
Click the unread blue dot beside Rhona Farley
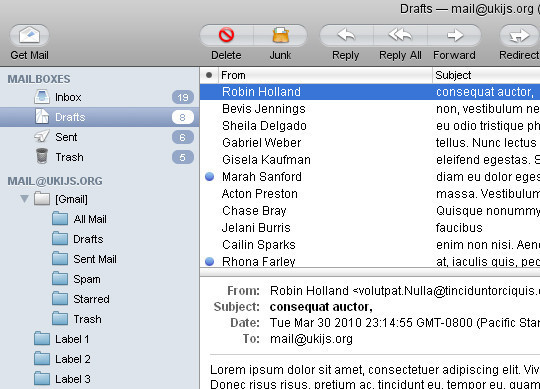click(209, 262)
